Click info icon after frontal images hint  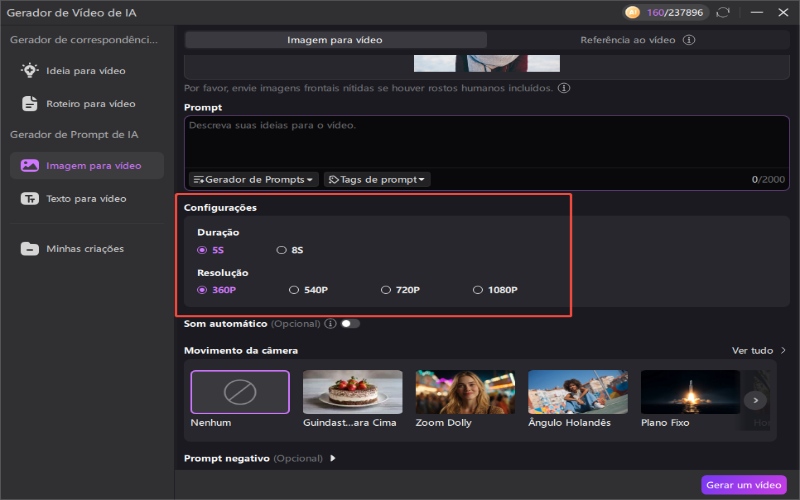[x=564, y=88]
